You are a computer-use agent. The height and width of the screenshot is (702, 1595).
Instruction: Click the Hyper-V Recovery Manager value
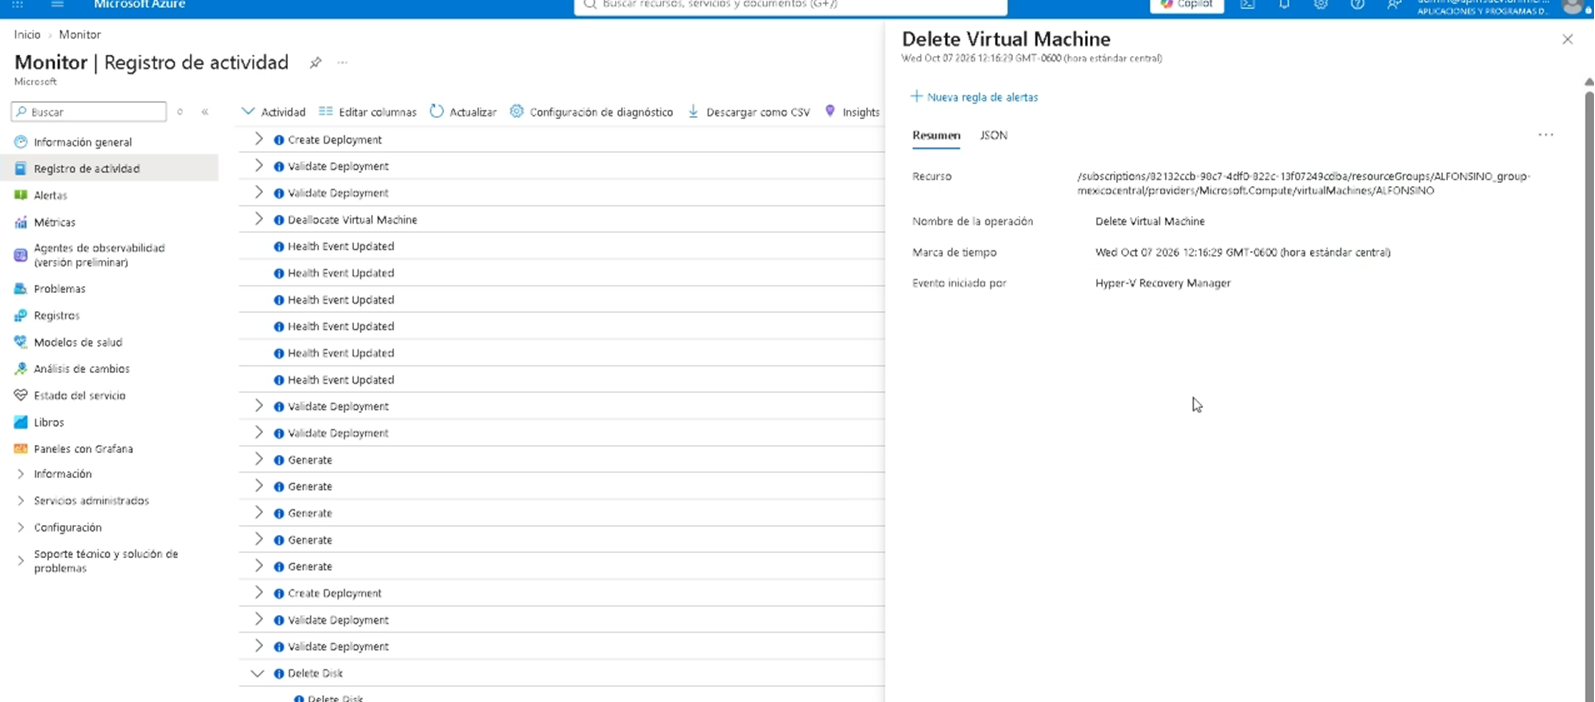[1163, 283]
